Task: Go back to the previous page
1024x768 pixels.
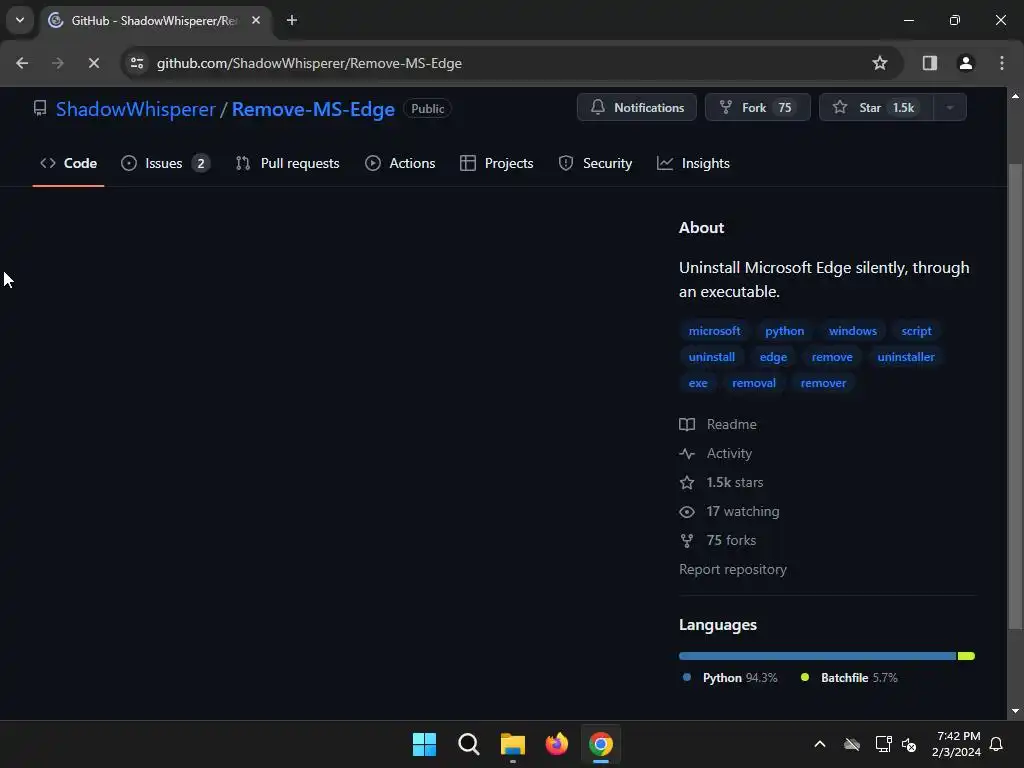Action: point(22,63)
